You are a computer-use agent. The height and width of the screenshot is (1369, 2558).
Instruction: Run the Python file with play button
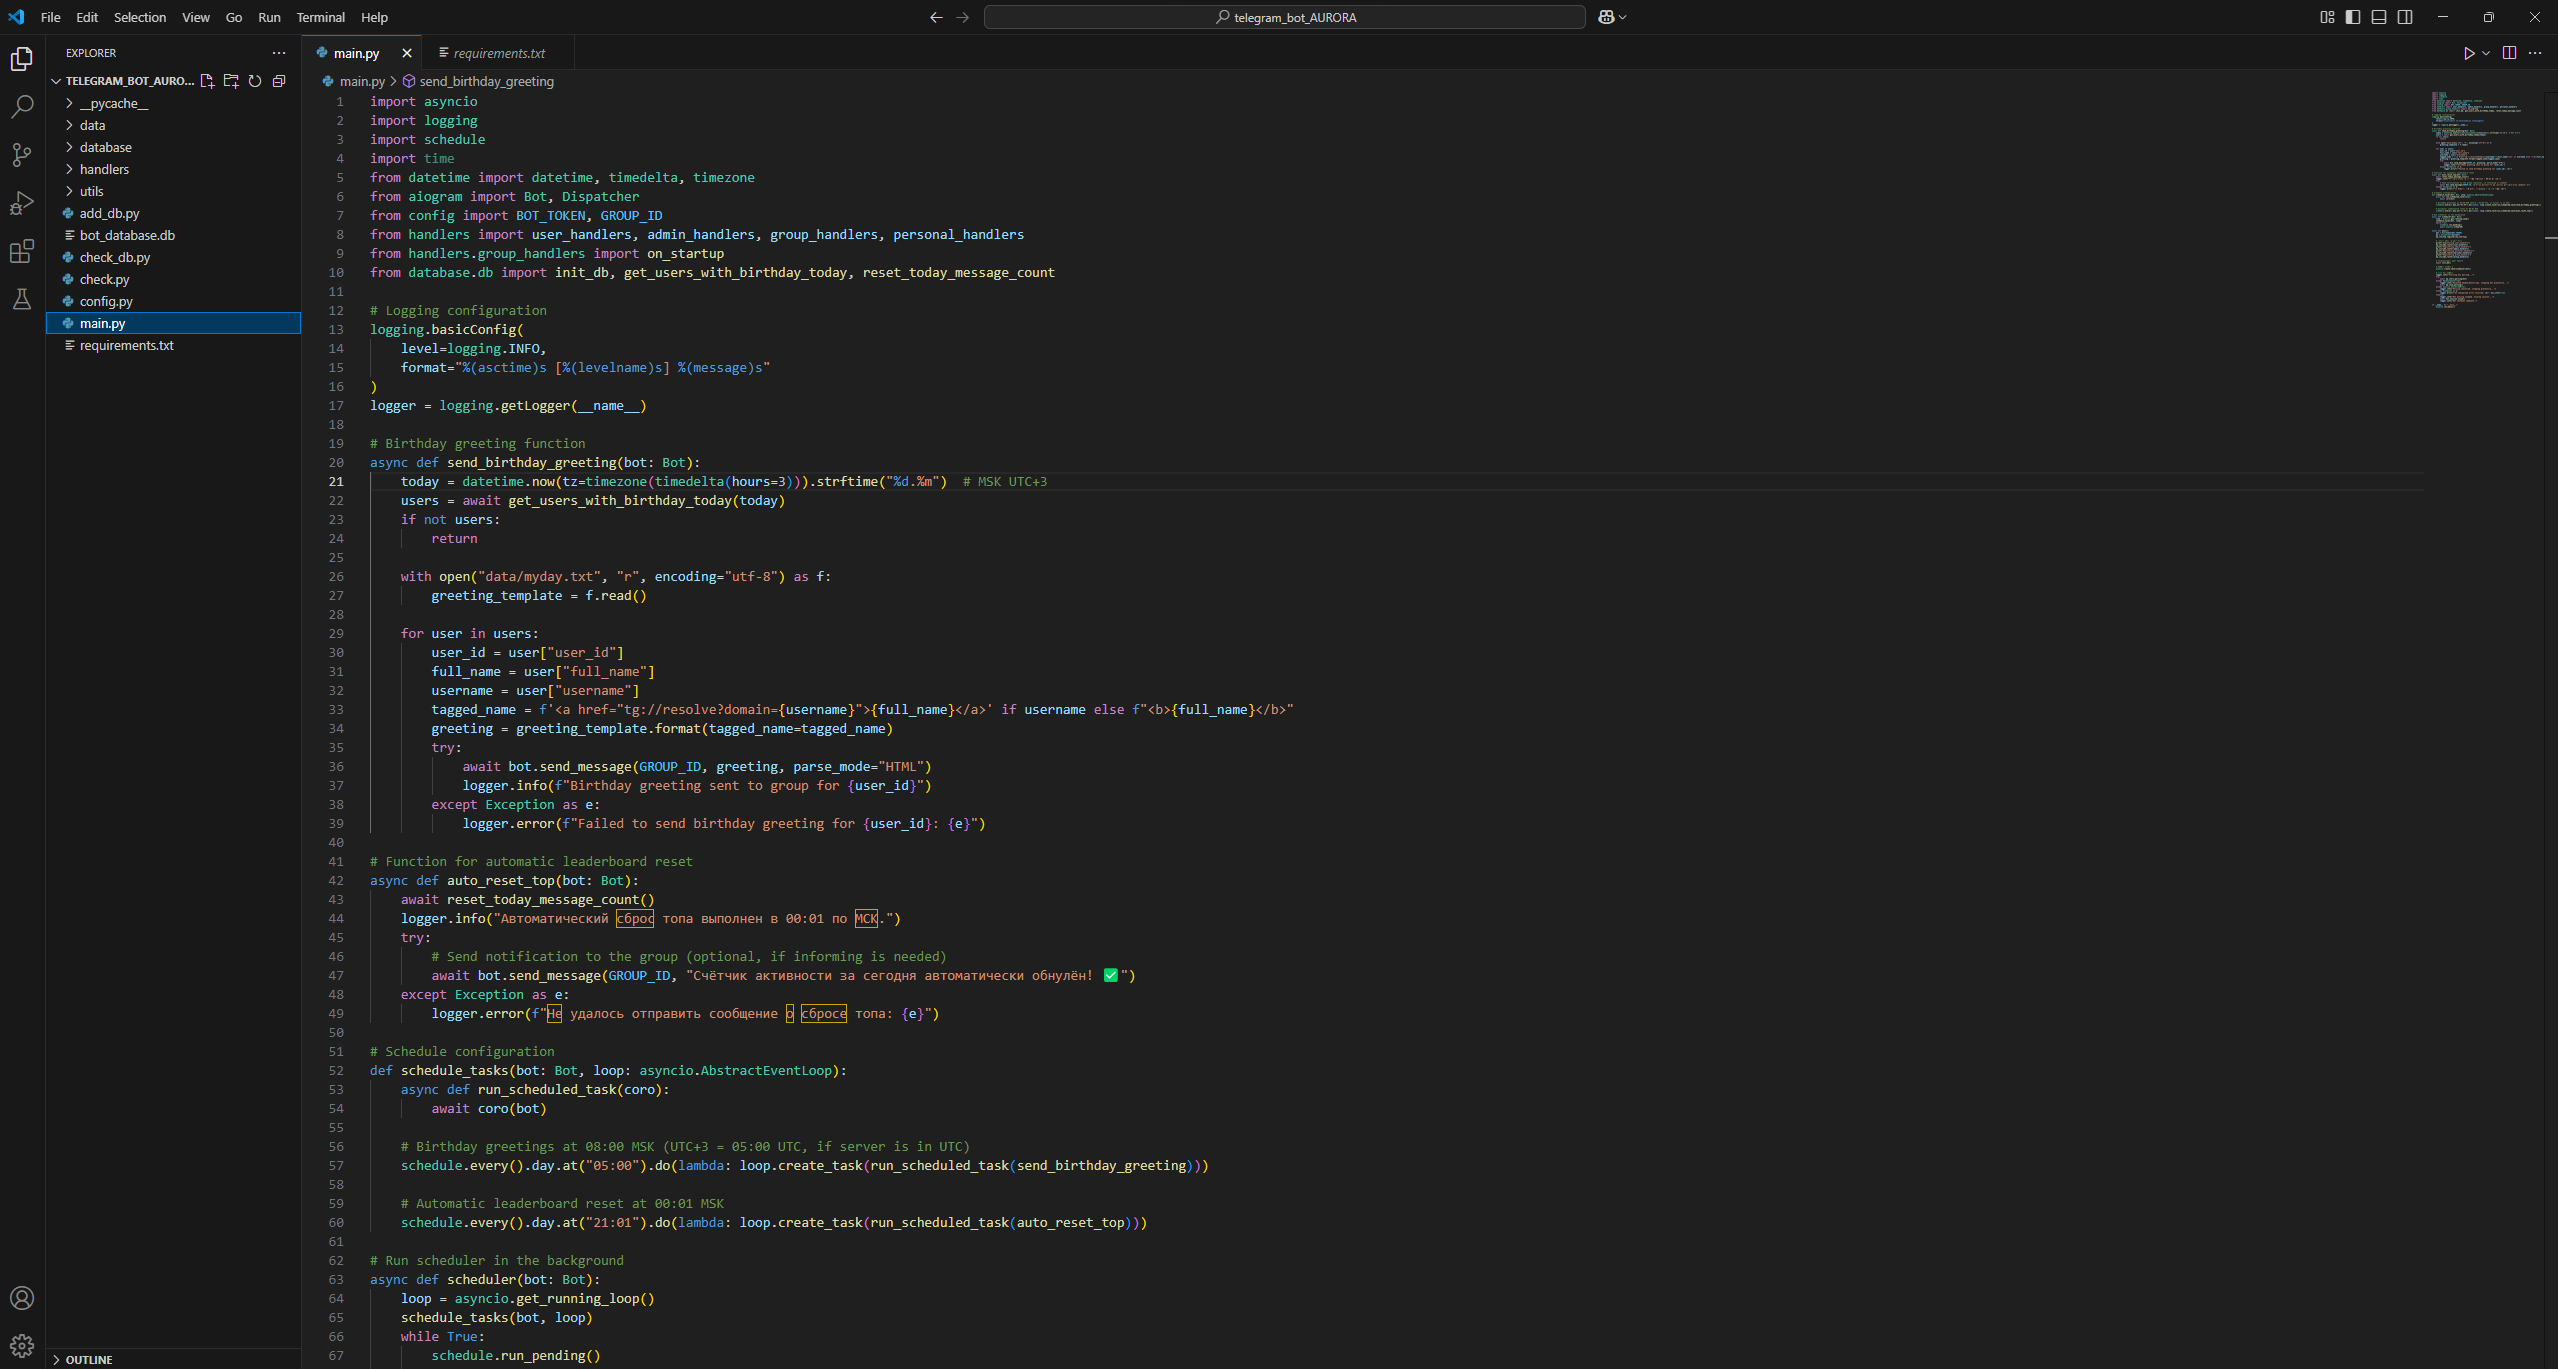pos(2469,53)
